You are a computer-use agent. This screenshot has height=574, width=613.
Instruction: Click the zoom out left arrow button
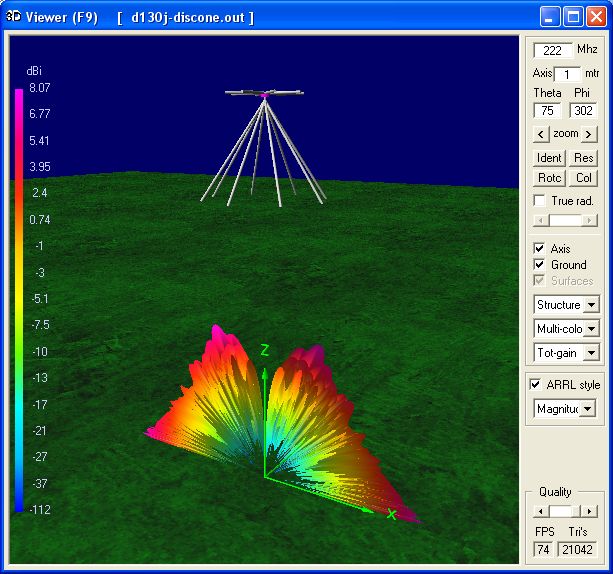(541, 134)
